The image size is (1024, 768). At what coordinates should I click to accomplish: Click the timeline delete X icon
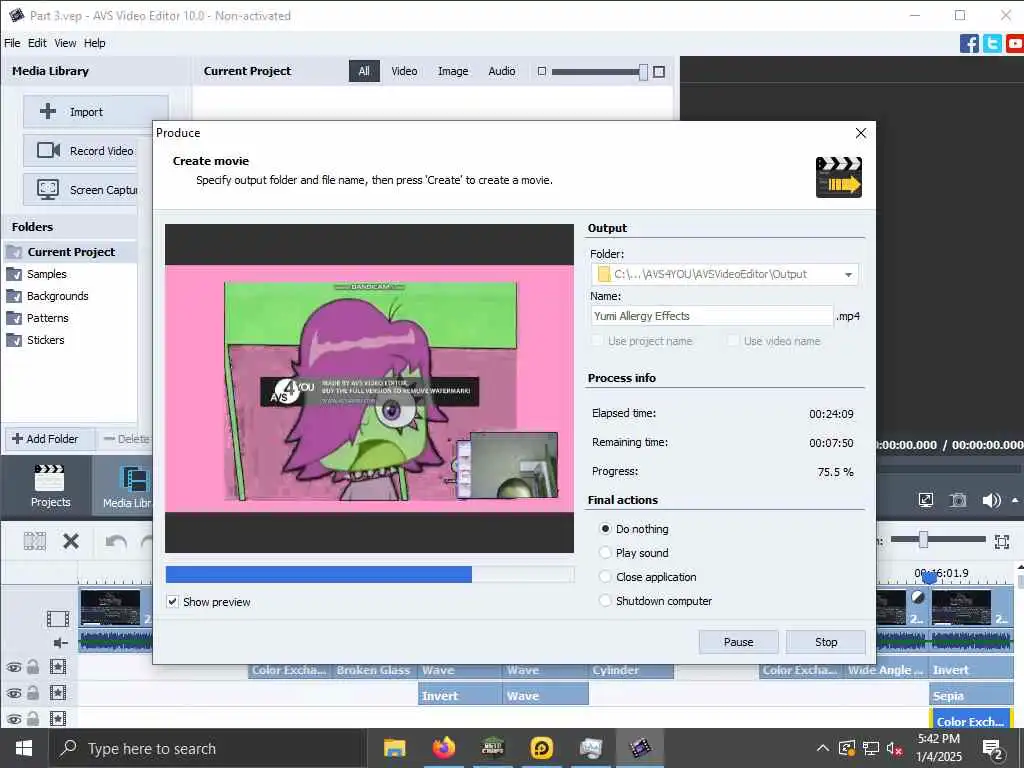(x=71, y=541)
